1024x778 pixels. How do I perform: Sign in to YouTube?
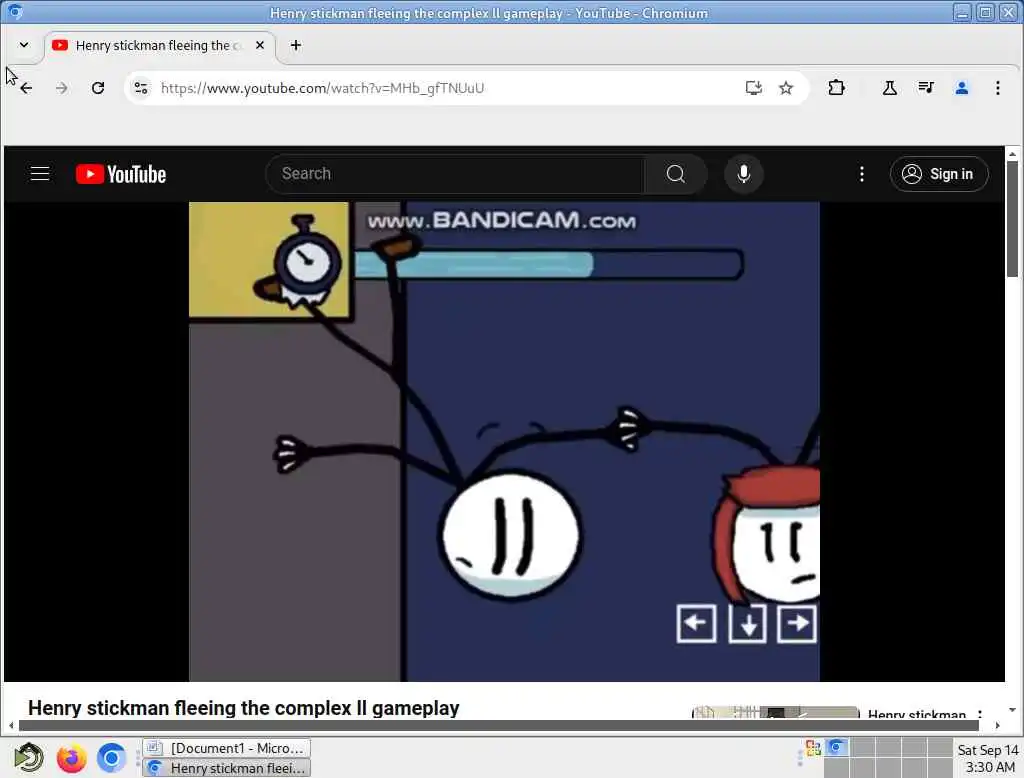click(x=938, y=174)
